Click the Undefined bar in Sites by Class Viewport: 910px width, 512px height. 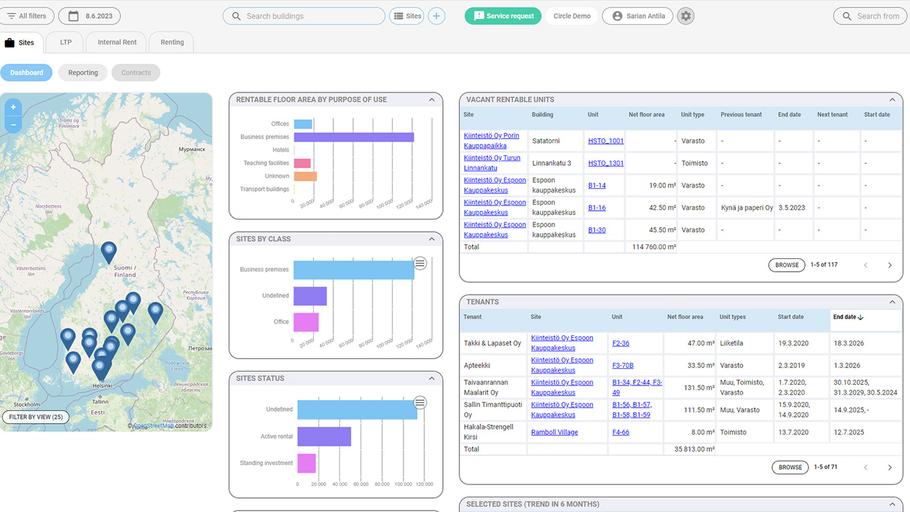[x=310, y=296]
